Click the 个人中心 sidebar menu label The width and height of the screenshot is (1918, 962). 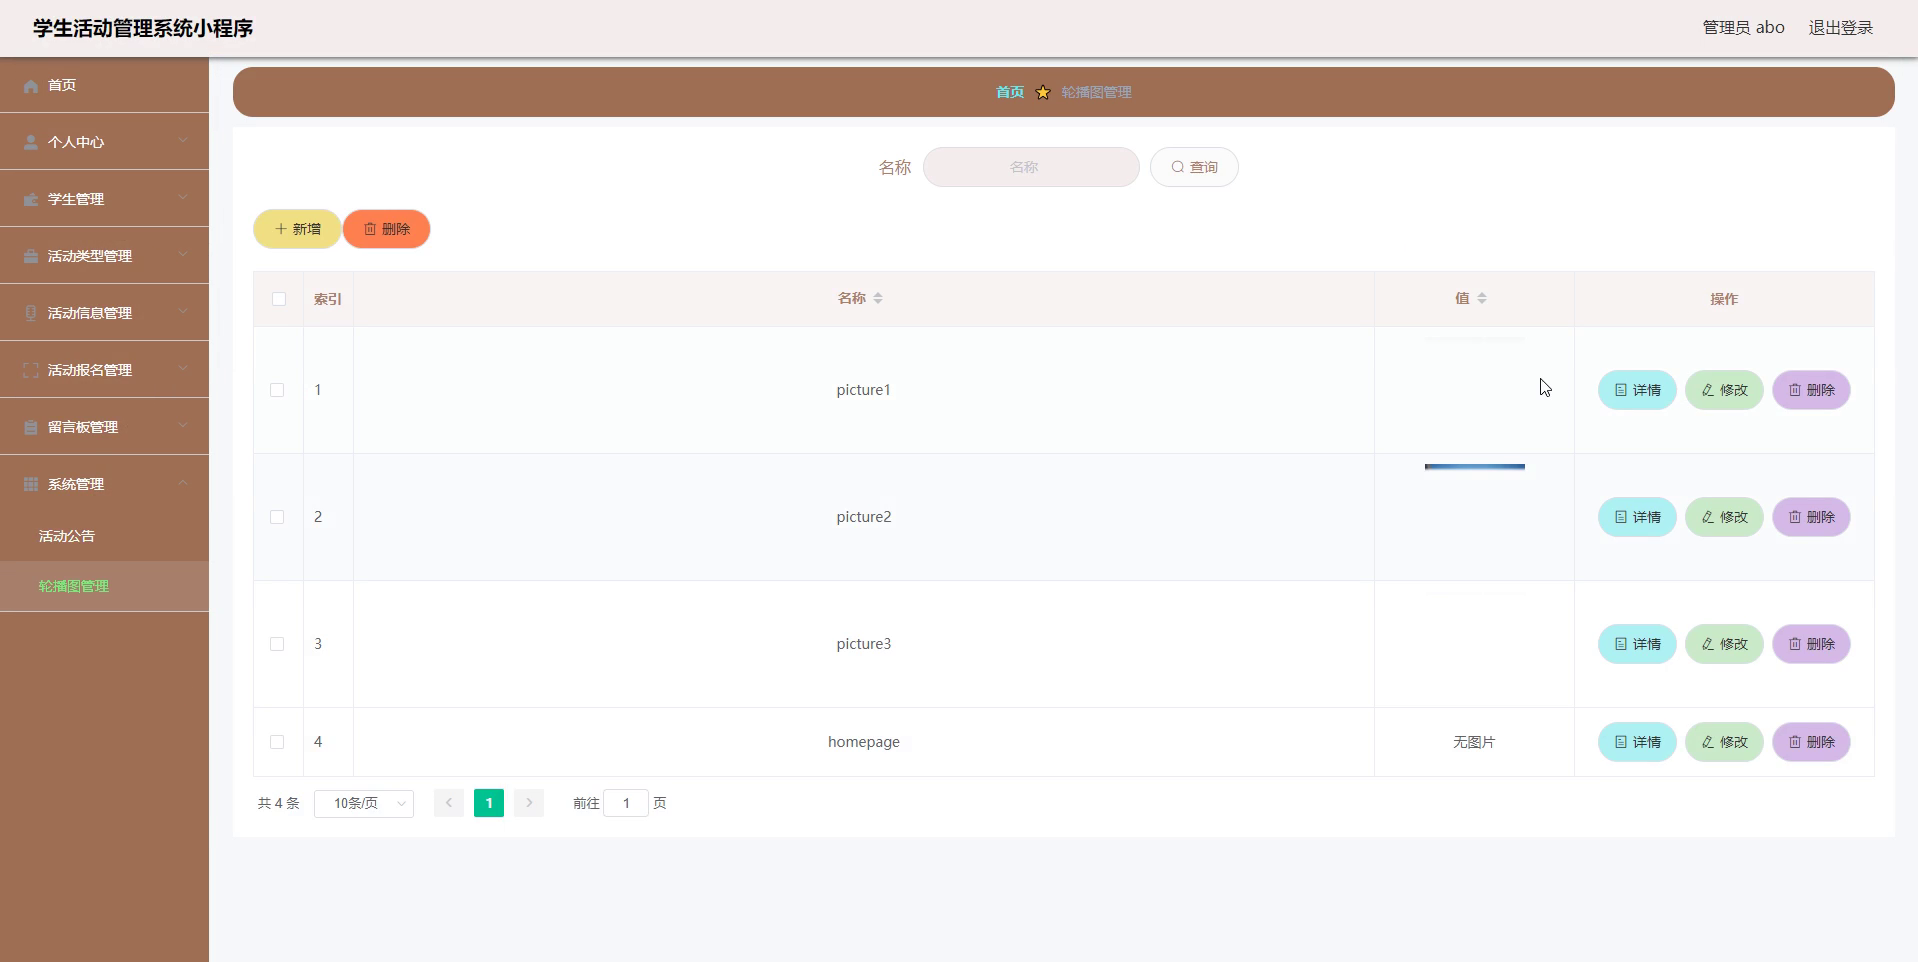76,142
